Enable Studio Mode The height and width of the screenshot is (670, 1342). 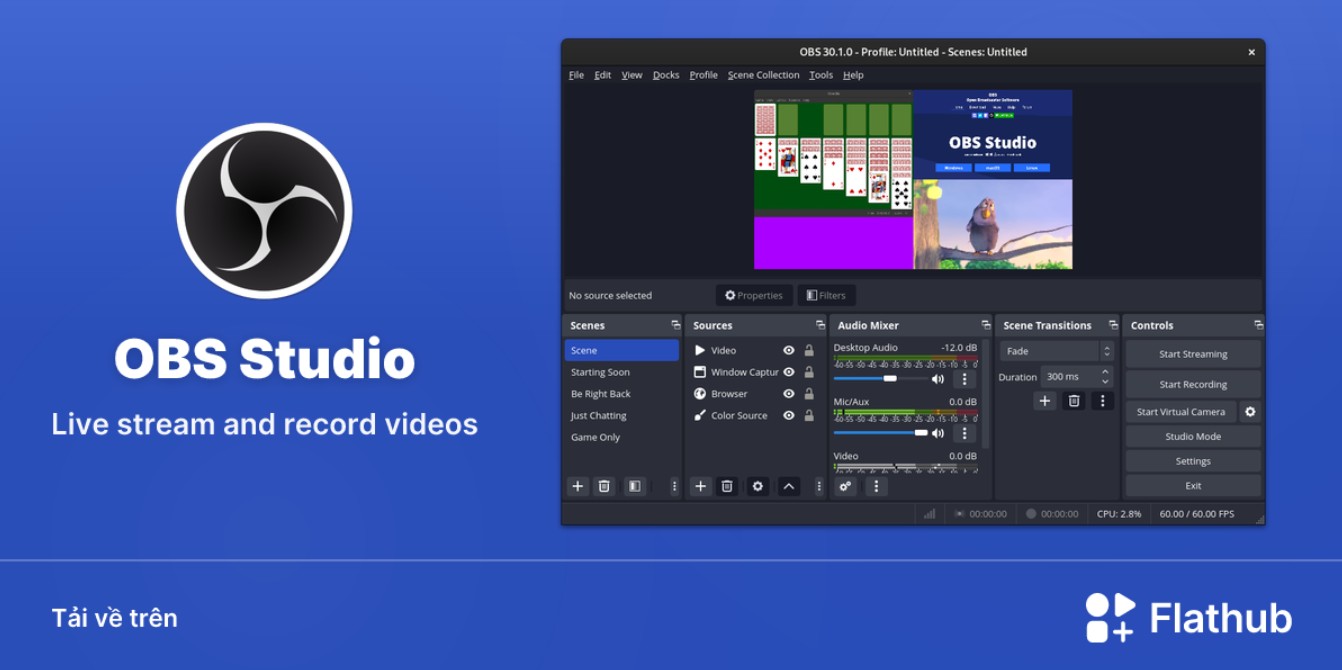1193,436
